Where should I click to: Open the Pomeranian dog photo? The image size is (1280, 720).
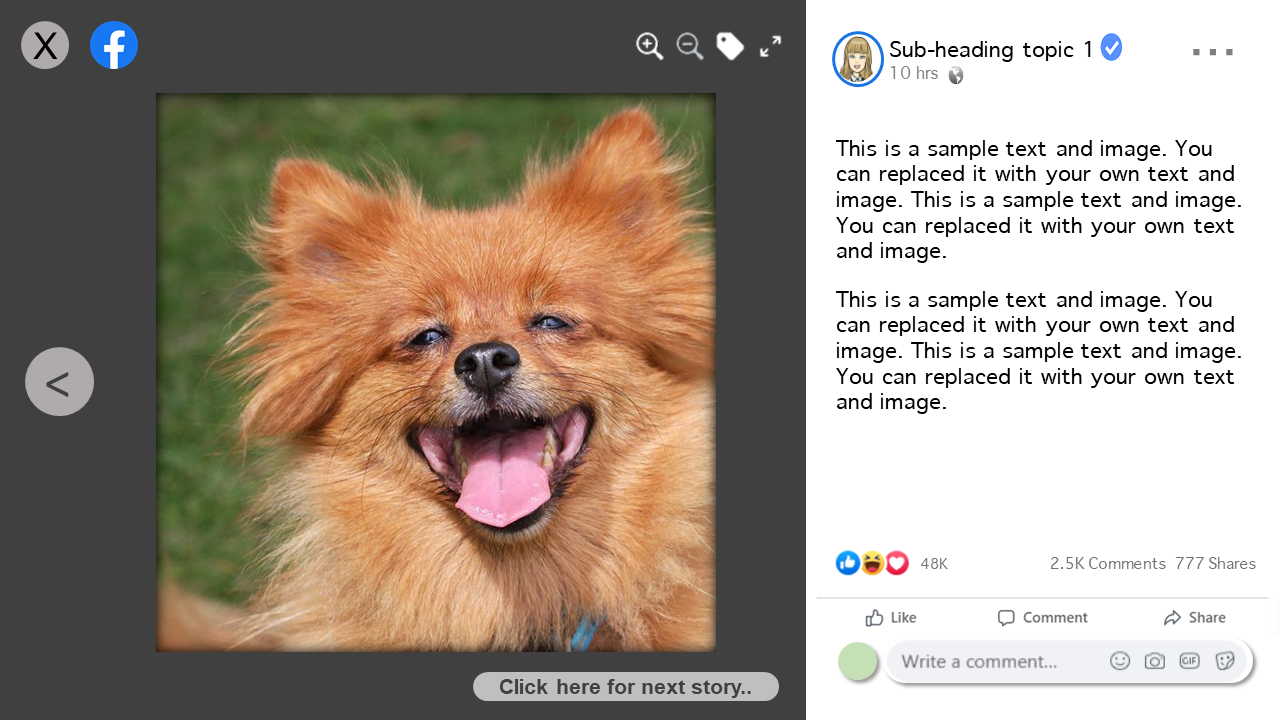tap(436, 372)
